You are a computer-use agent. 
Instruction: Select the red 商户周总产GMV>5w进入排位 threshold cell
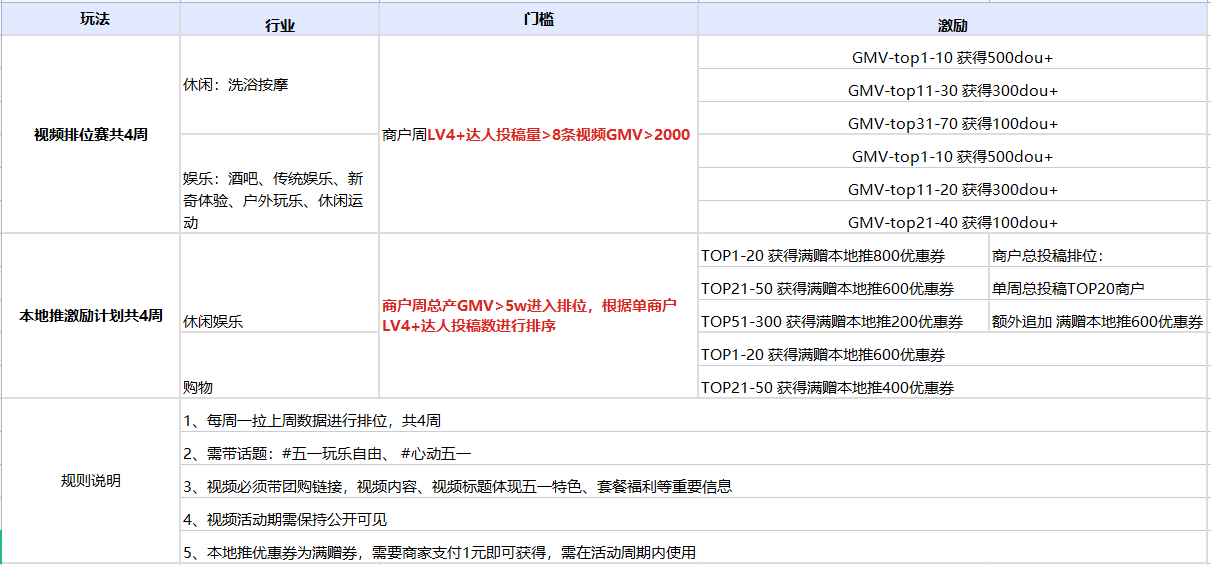pyautogui.click(x=538, y=316)
